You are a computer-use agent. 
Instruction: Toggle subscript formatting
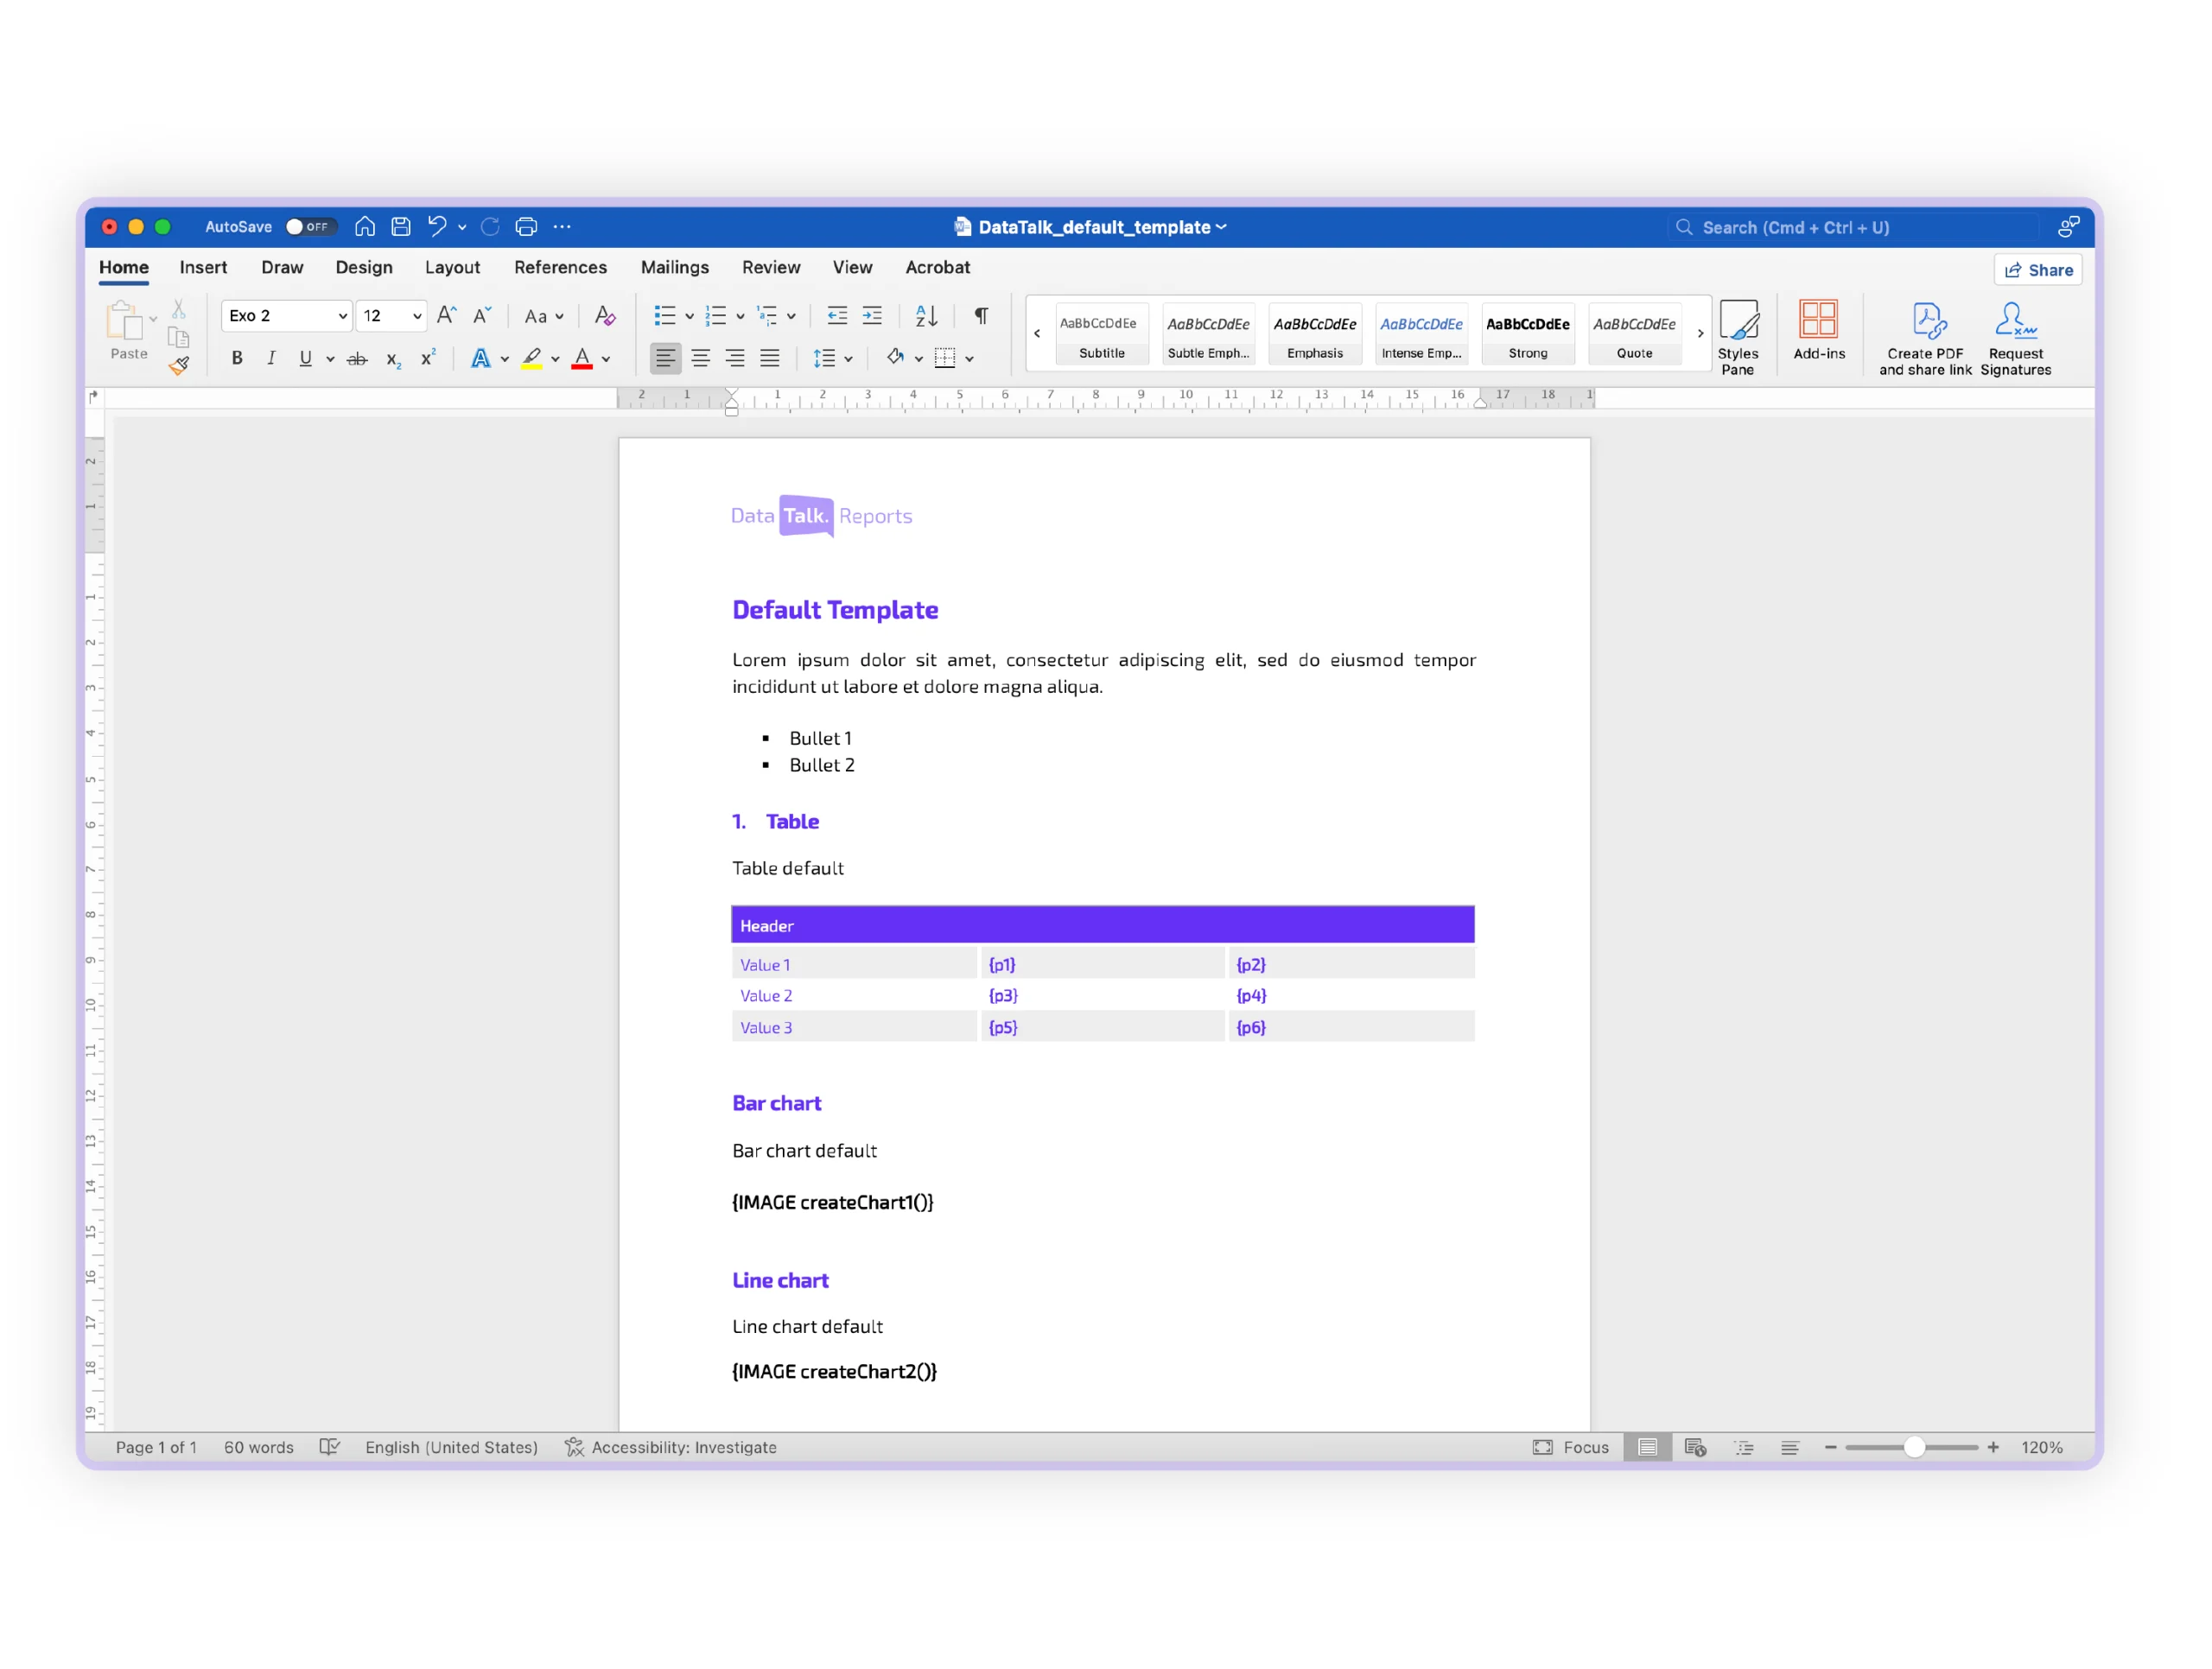point(393,359)
